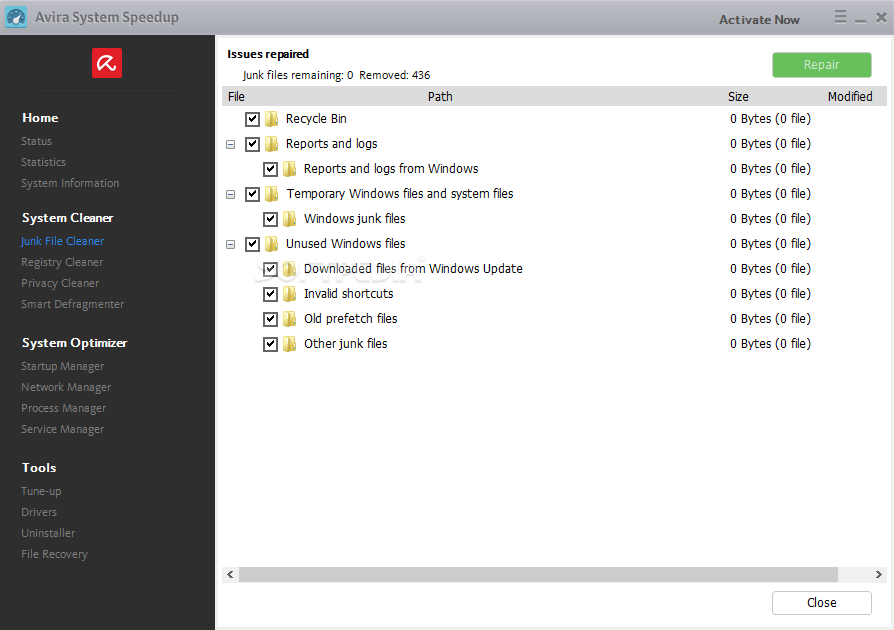Click the System Speedup speedometer icon in title bar
894x630 pixels.
pos(16,17)
